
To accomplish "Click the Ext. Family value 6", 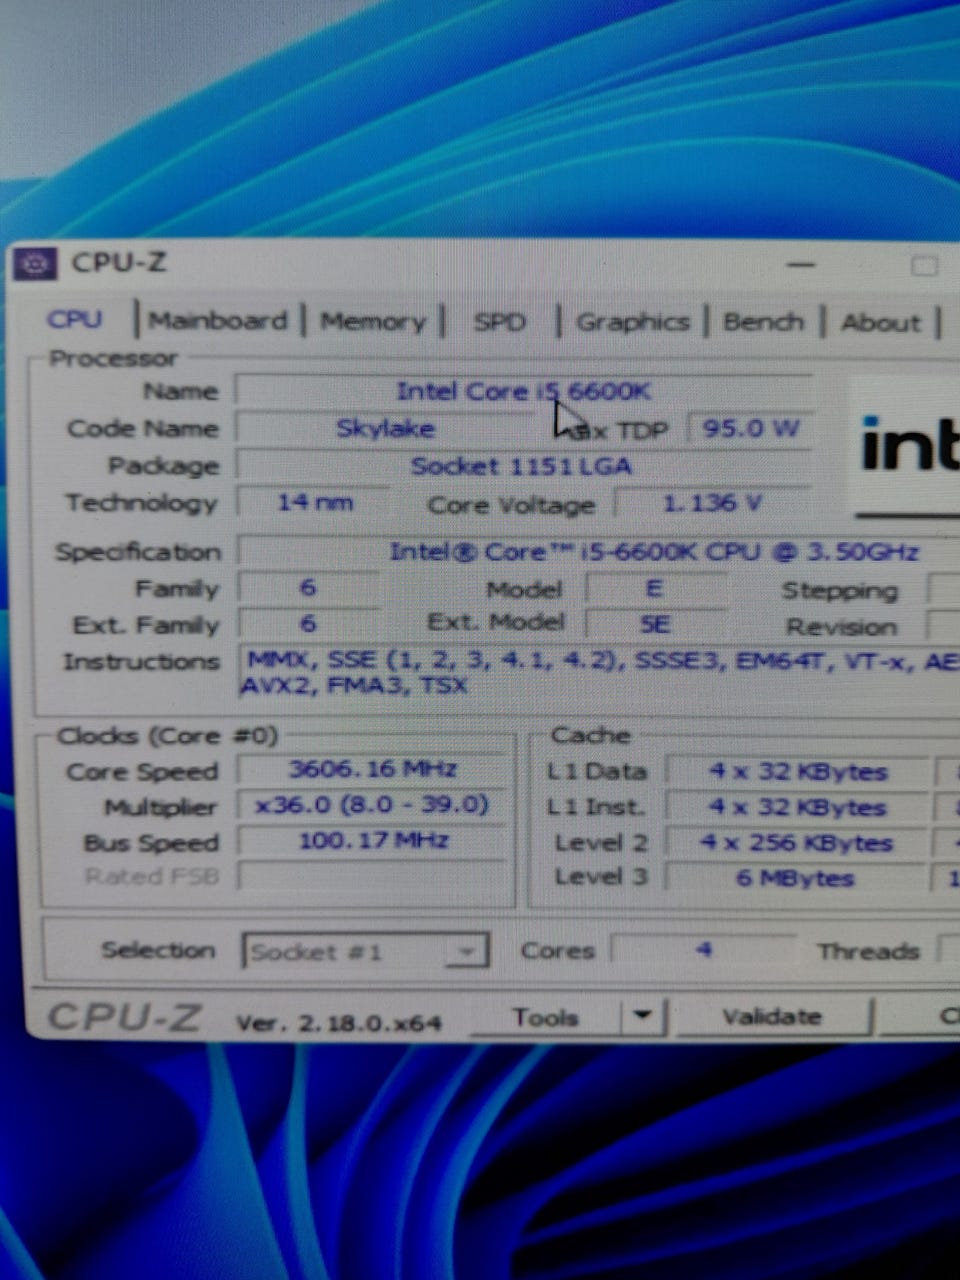I will pos(309,624).
